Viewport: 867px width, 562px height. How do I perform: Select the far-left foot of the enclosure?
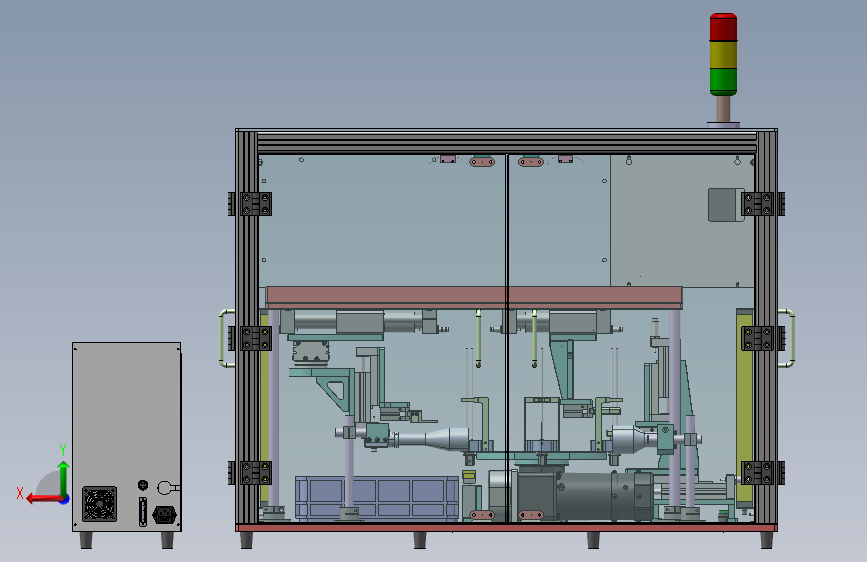(x=247, y=540)
